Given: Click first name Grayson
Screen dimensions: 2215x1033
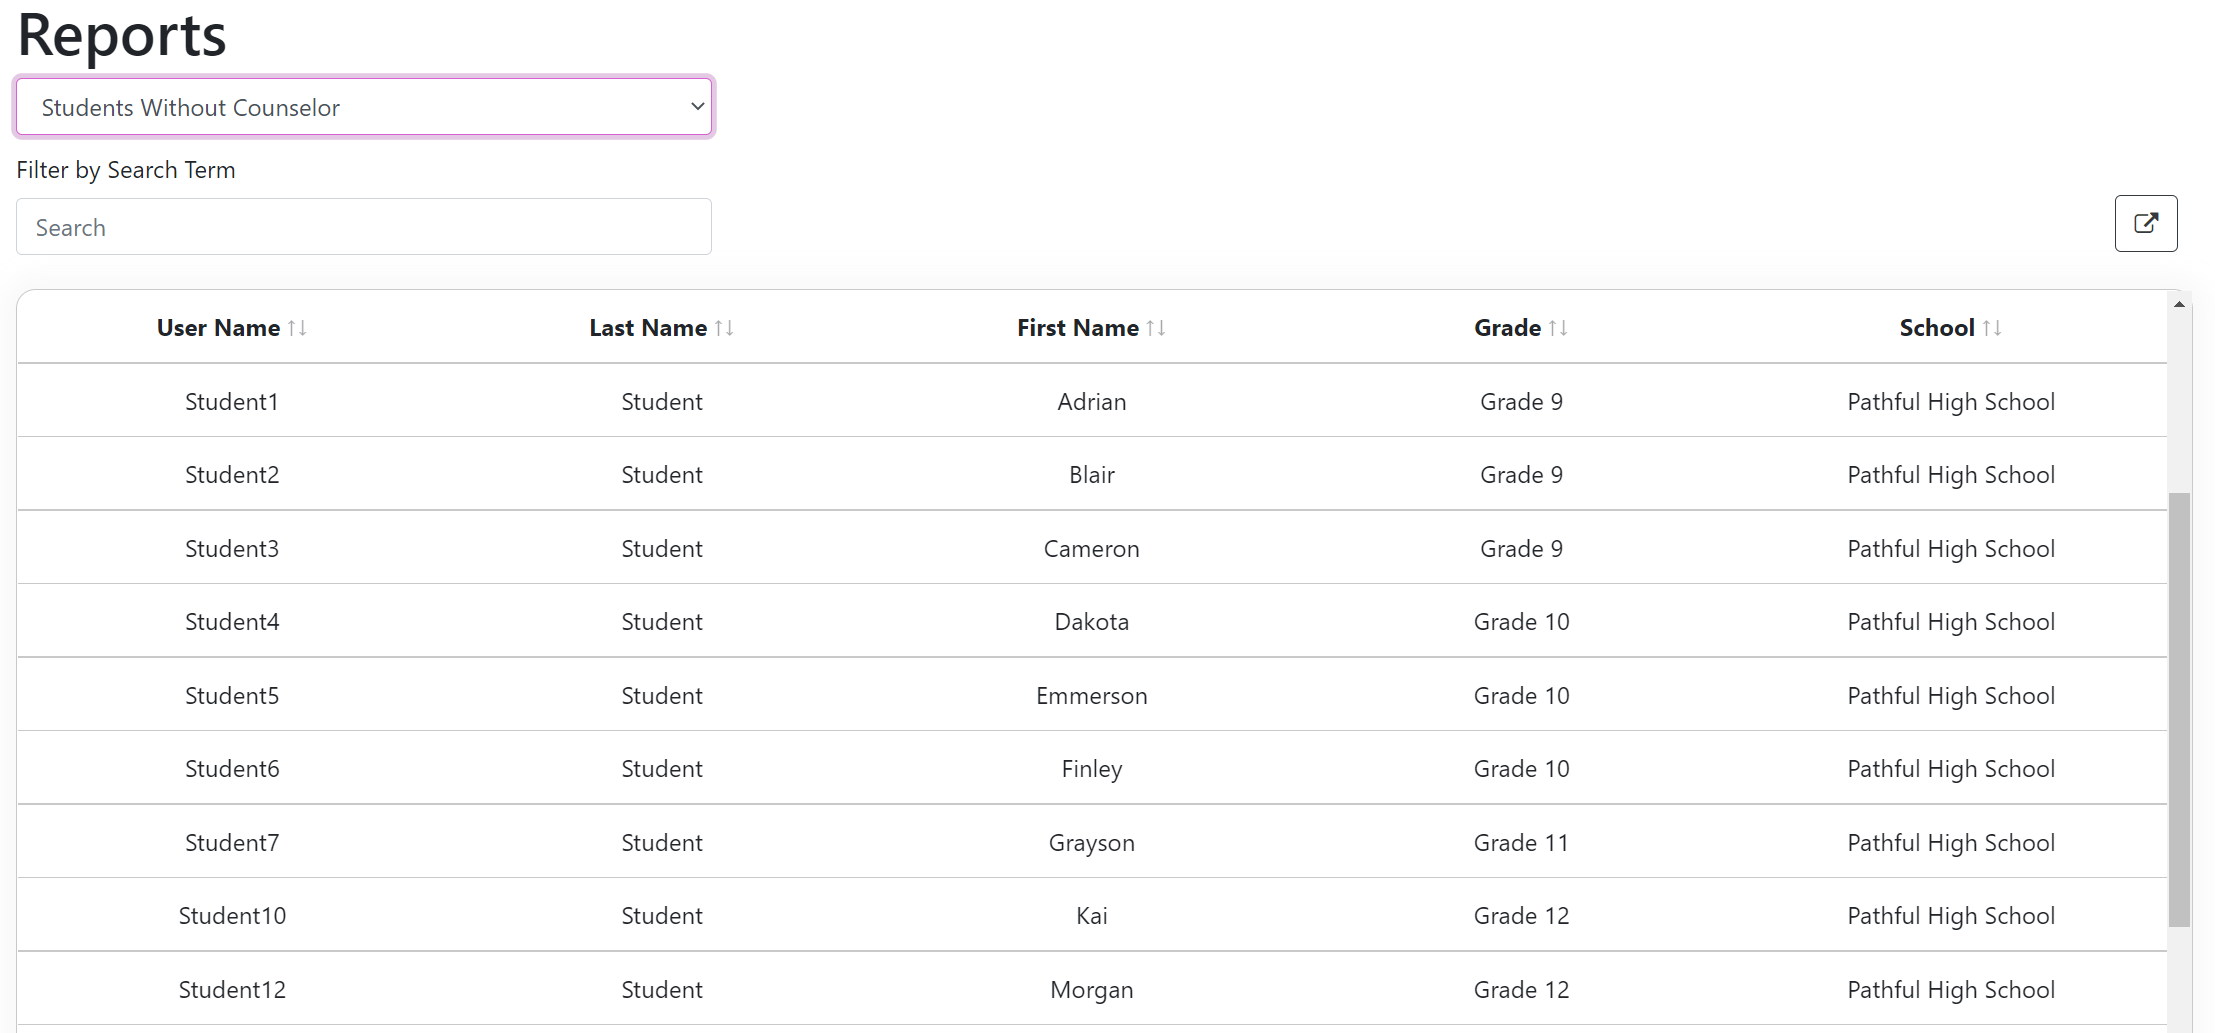Looking at the screenshot, I should [x=1092, y=843].
